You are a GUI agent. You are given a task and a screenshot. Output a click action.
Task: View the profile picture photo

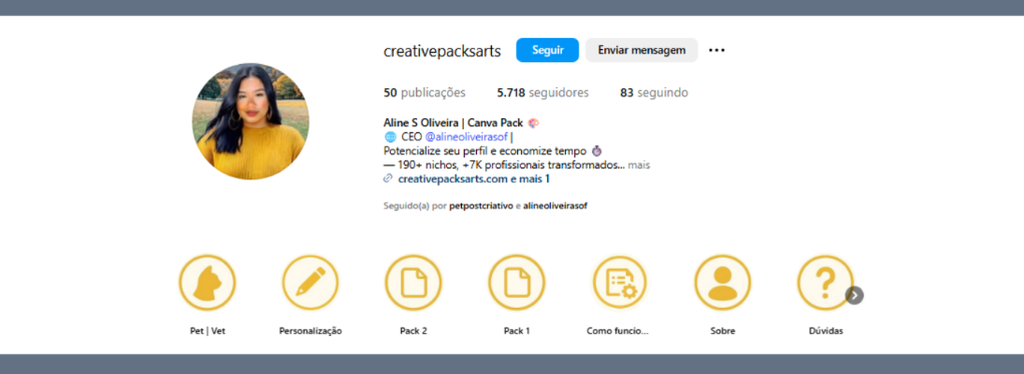250,121
